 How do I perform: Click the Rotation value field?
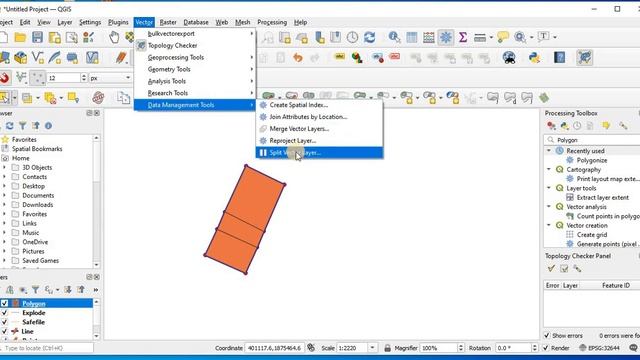[513, 348]
